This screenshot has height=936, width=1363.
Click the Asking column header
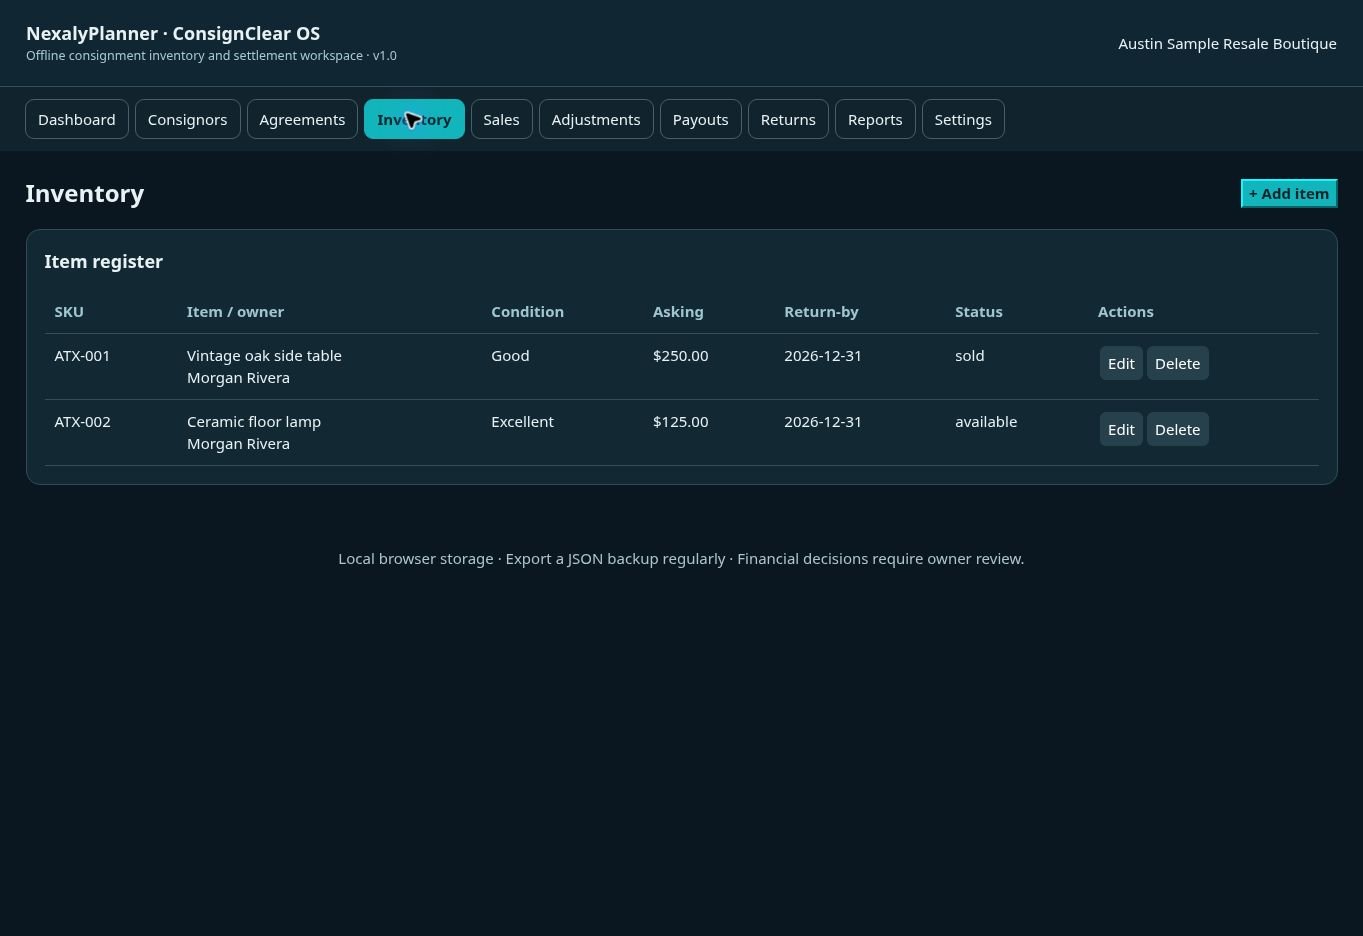click(x=678, y=312)
